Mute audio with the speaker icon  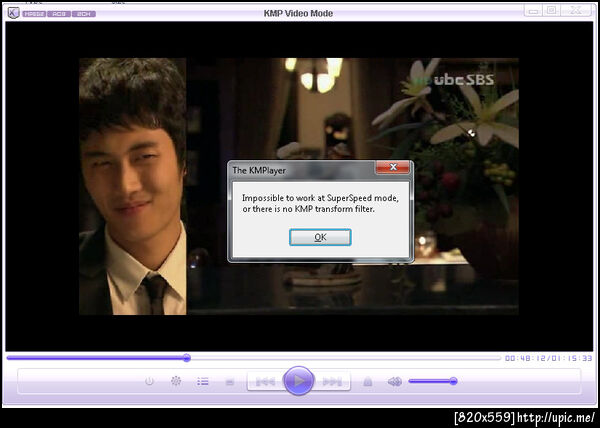pyautogui.click(x=395, y=381)
